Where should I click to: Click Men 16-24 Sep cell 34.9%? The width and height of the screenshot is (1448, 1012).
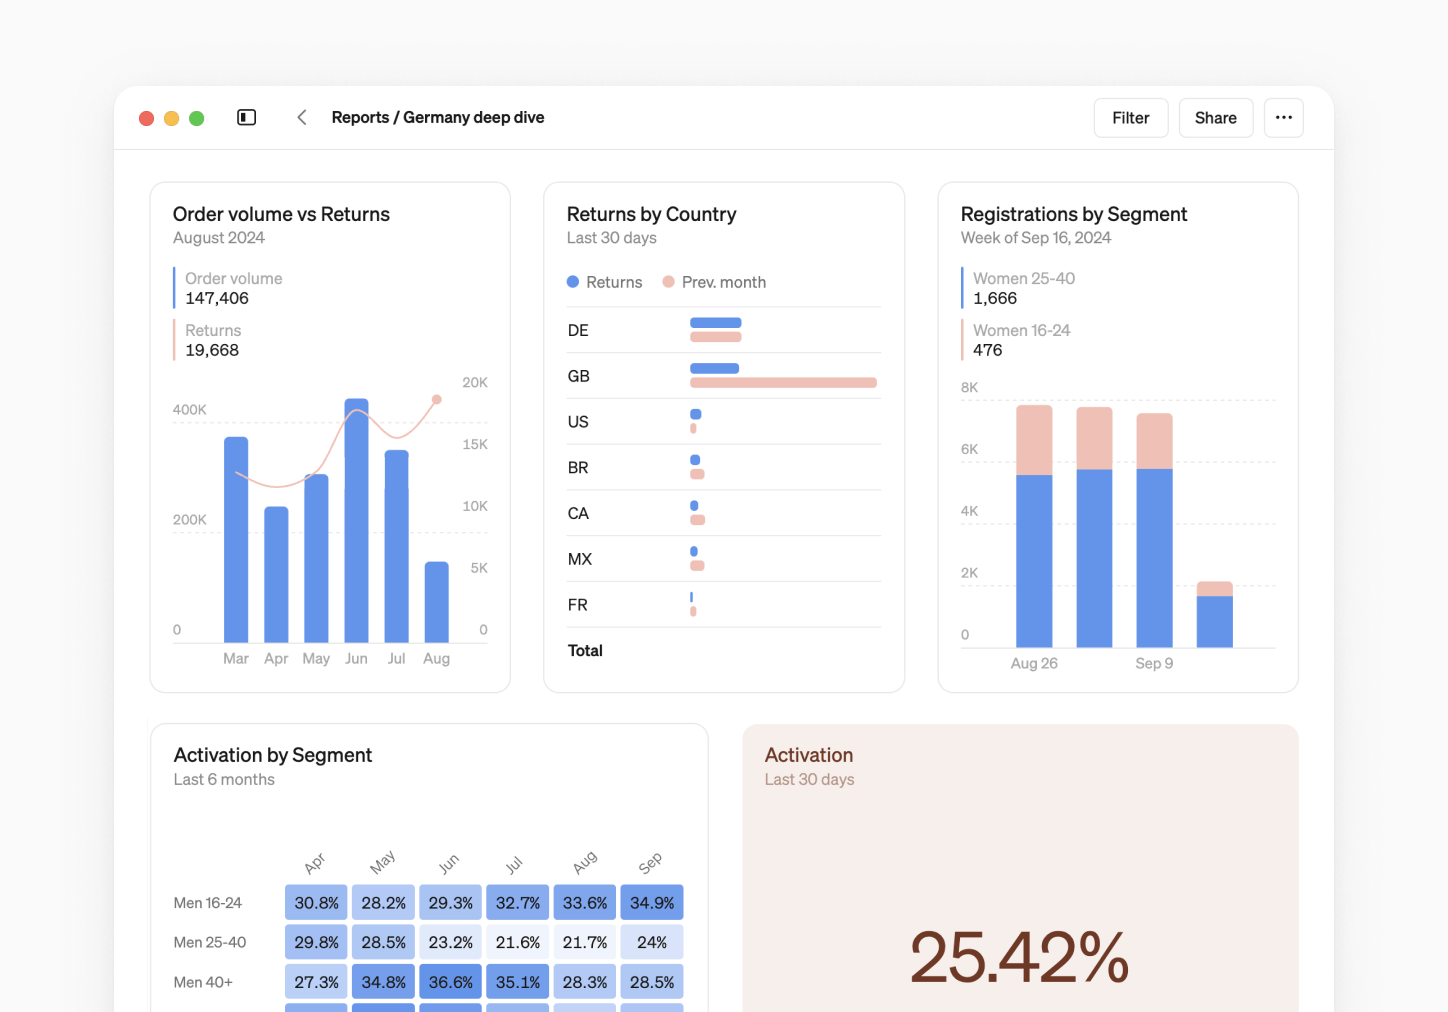coord(652,903)
